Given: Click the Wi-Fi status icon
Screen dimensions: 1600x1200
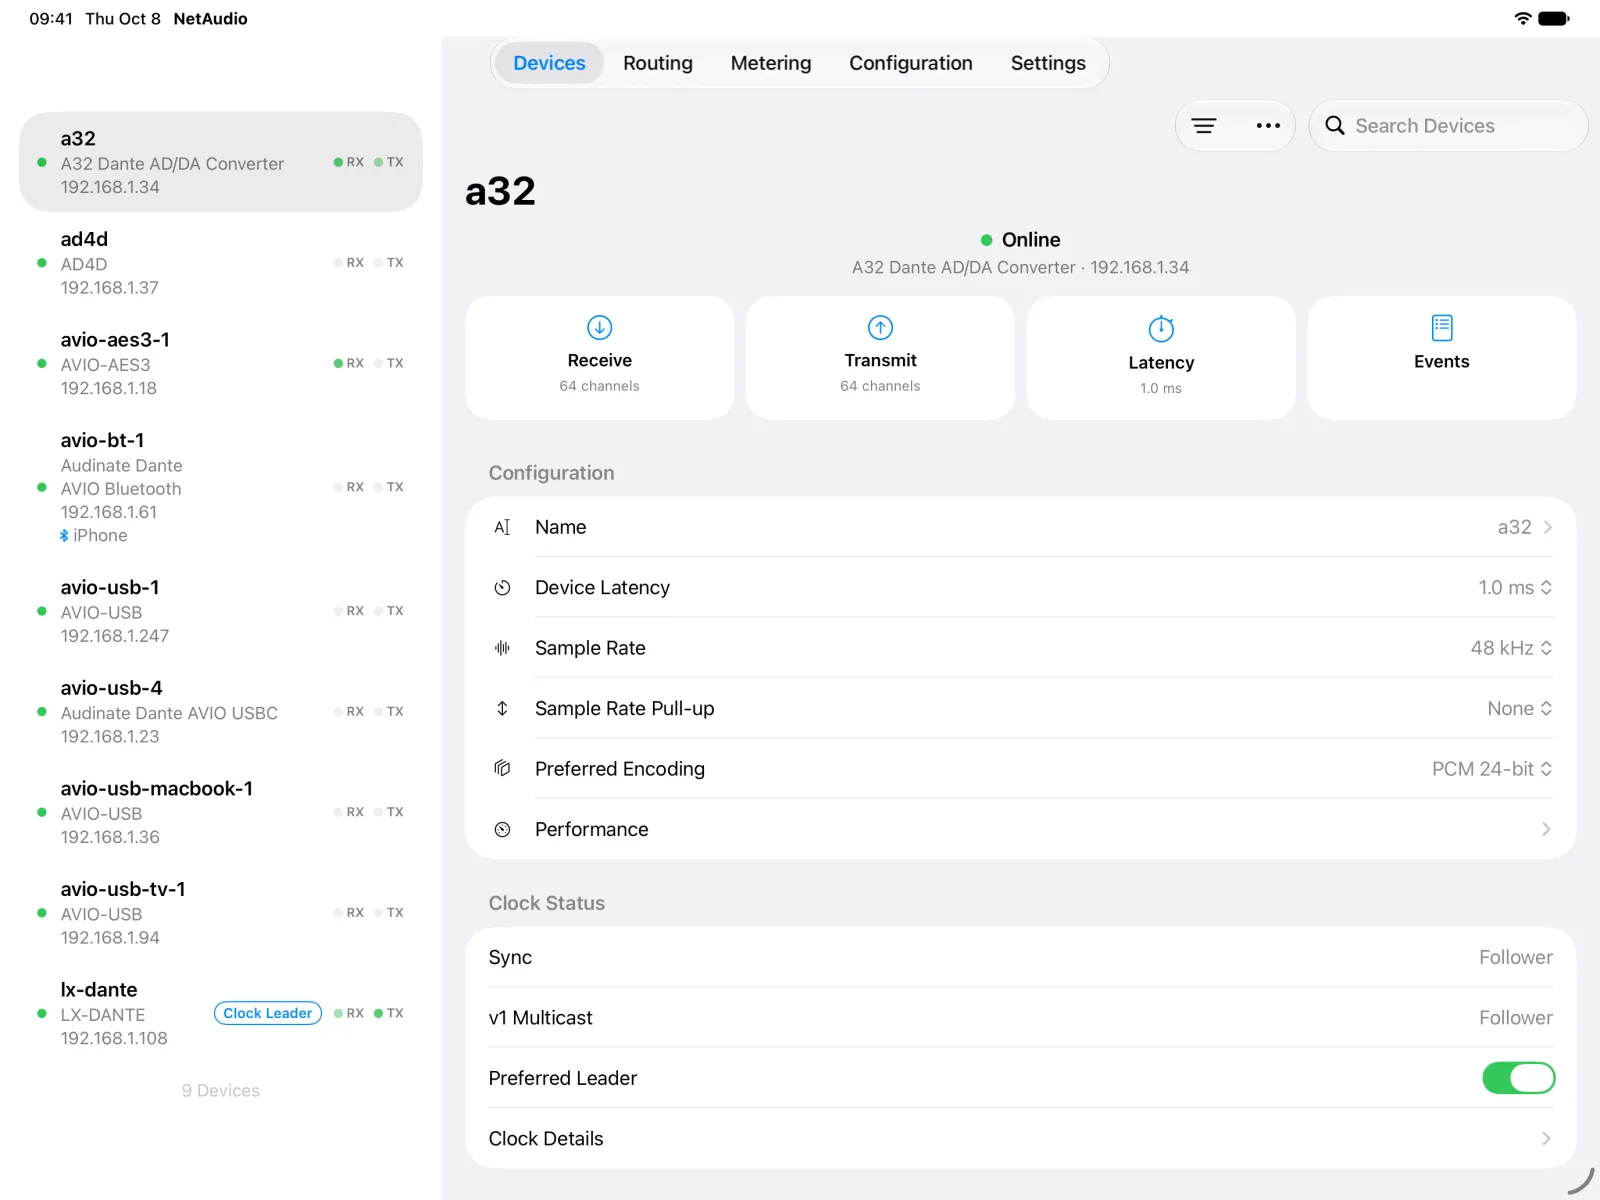Looking at the screenshot, I should (x=1523, y=18).
